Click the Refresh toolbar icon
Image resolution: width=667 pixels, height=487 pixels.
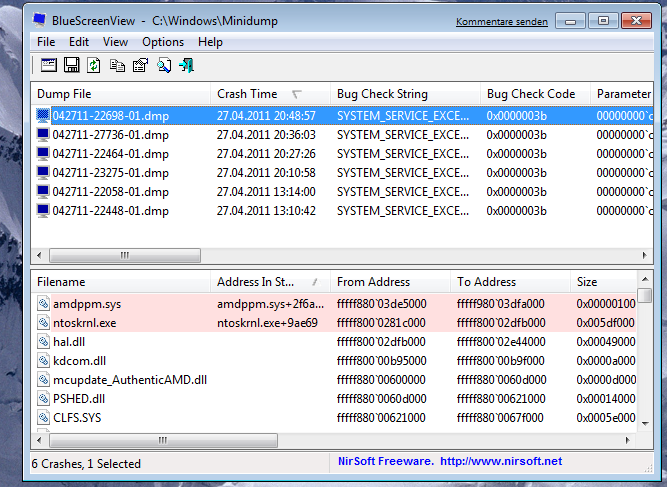94,65
